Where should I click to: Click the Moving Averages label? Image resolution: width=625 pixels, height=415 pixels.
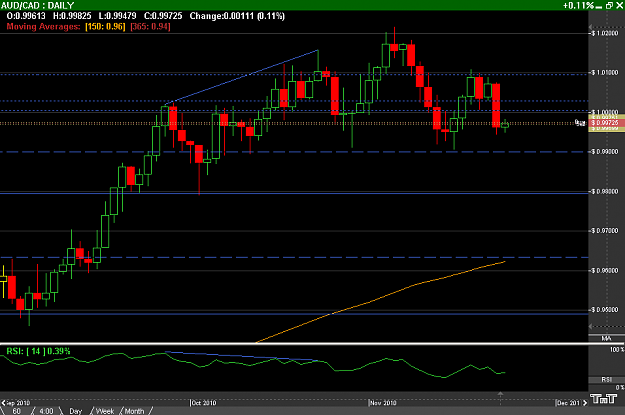coord(43,27)
